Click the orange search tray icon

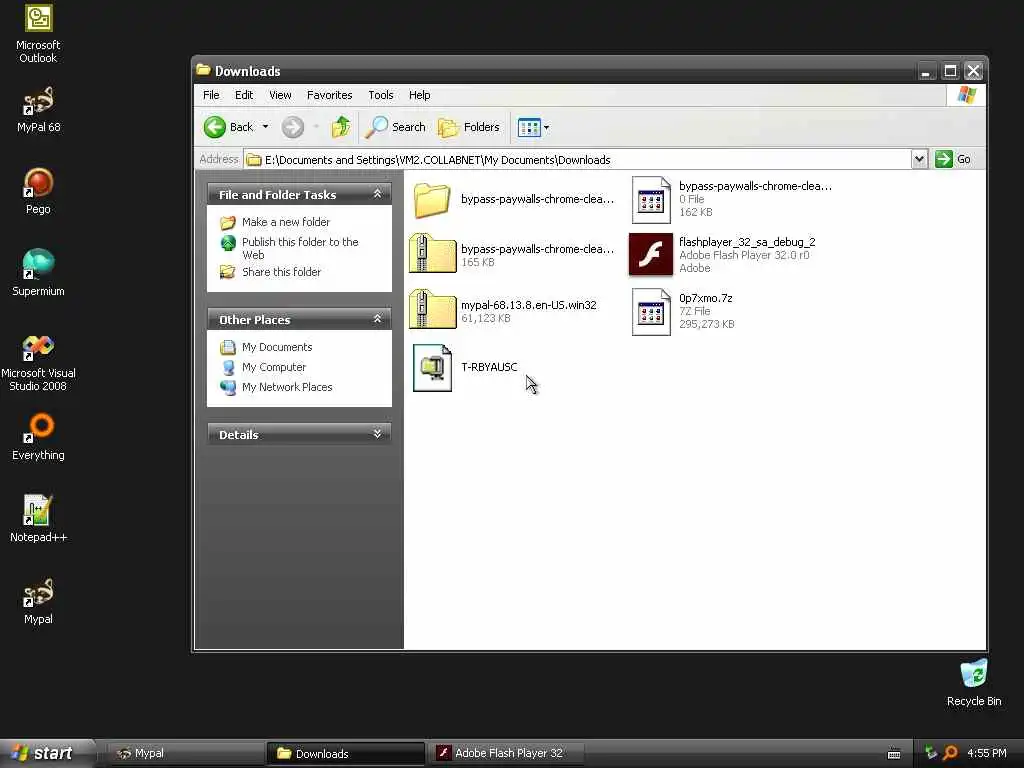950,753
